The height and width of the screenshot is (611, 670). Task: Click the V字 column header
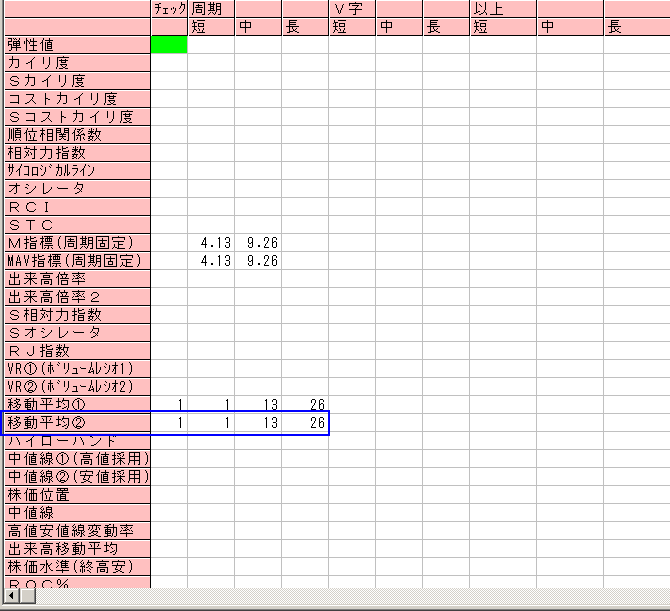[352, 9]
